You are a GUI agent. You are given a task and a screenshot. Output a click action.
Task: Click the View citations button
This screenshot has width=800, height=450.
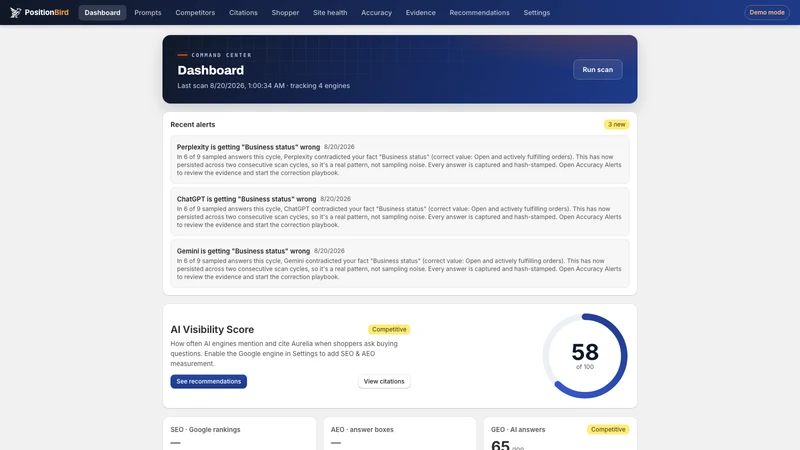(x=384, y=382)
